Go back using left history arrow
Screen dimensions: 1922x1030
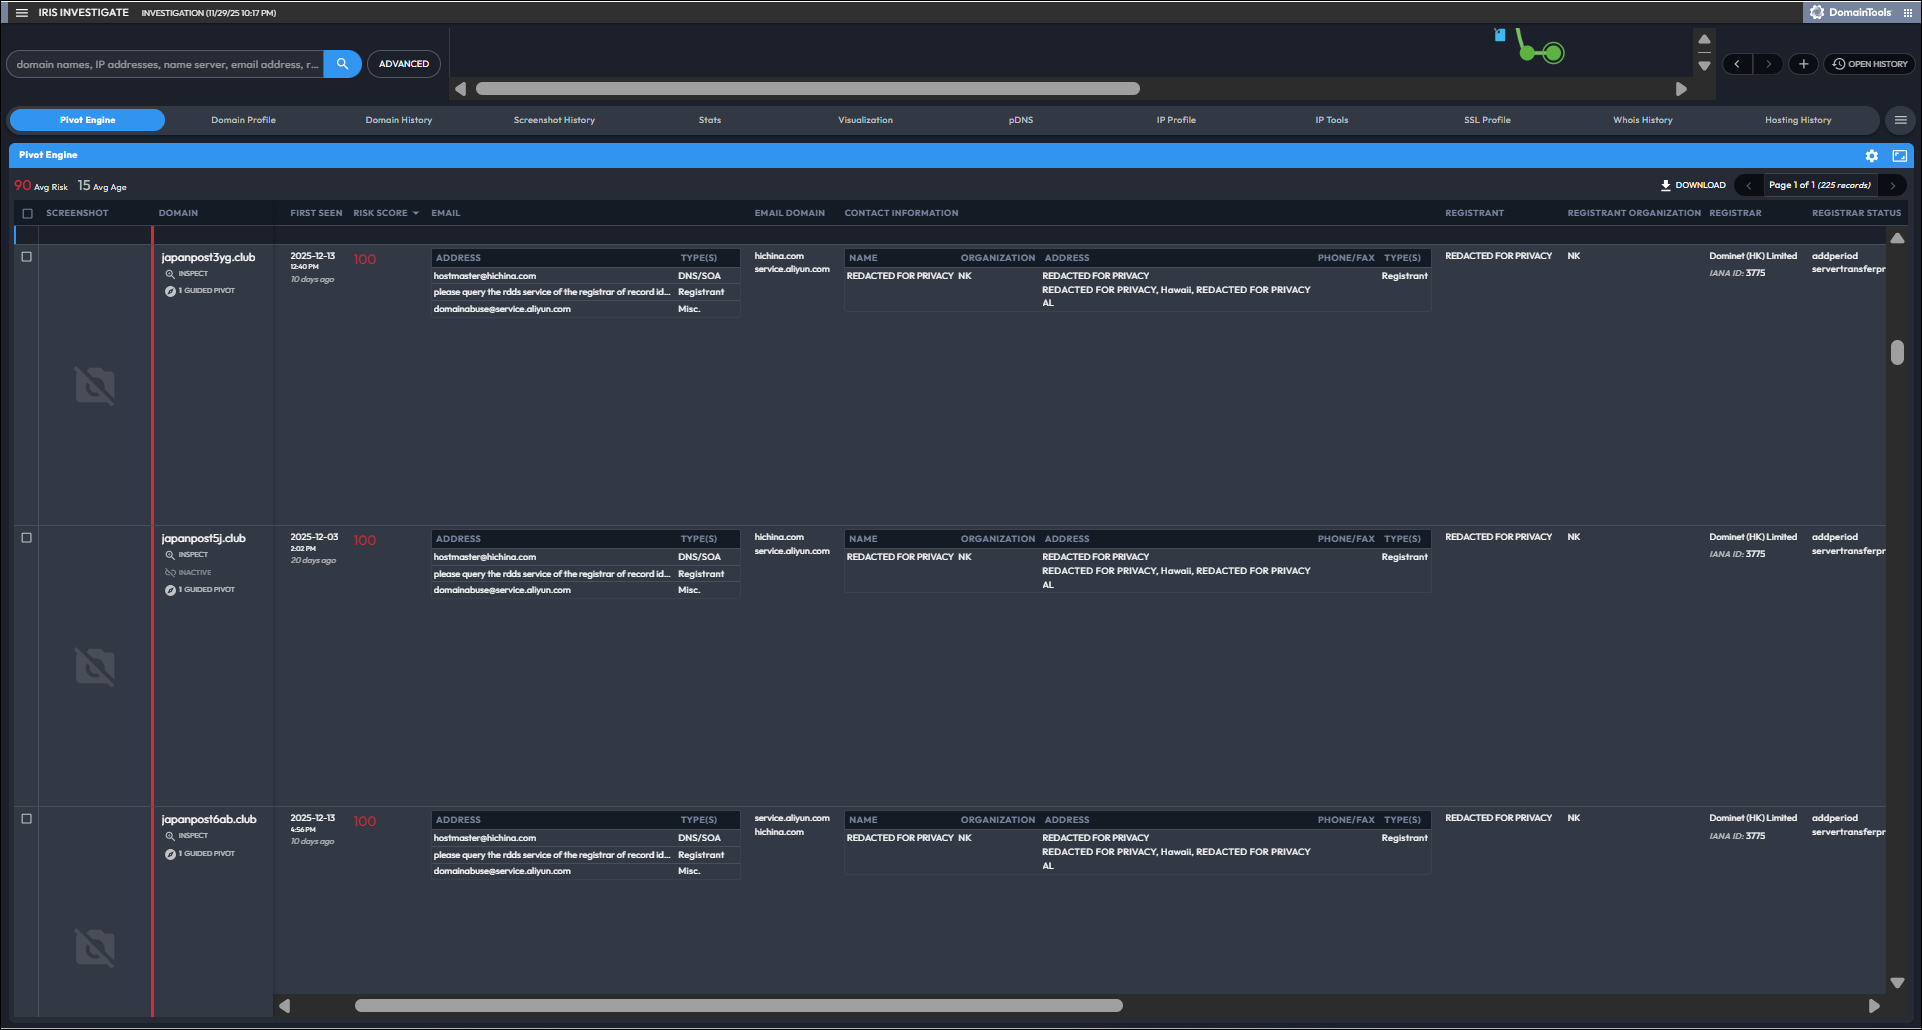click(x=1737, y=64)
